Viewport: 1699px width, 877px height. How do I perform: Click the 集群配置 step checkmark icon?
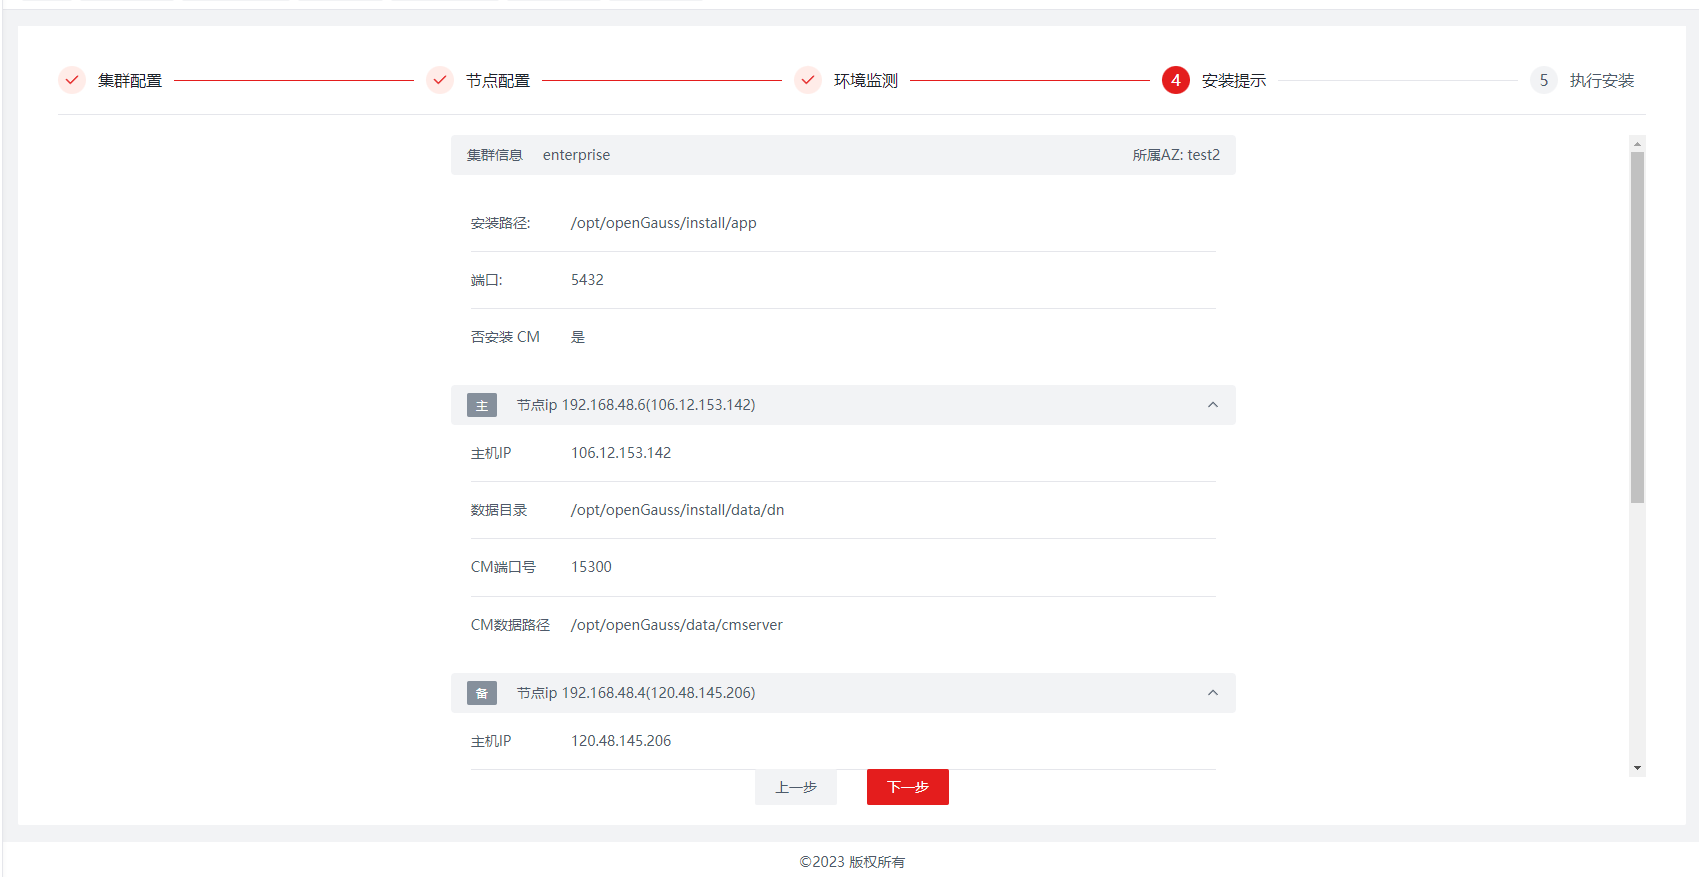click(x=72, y=80)
